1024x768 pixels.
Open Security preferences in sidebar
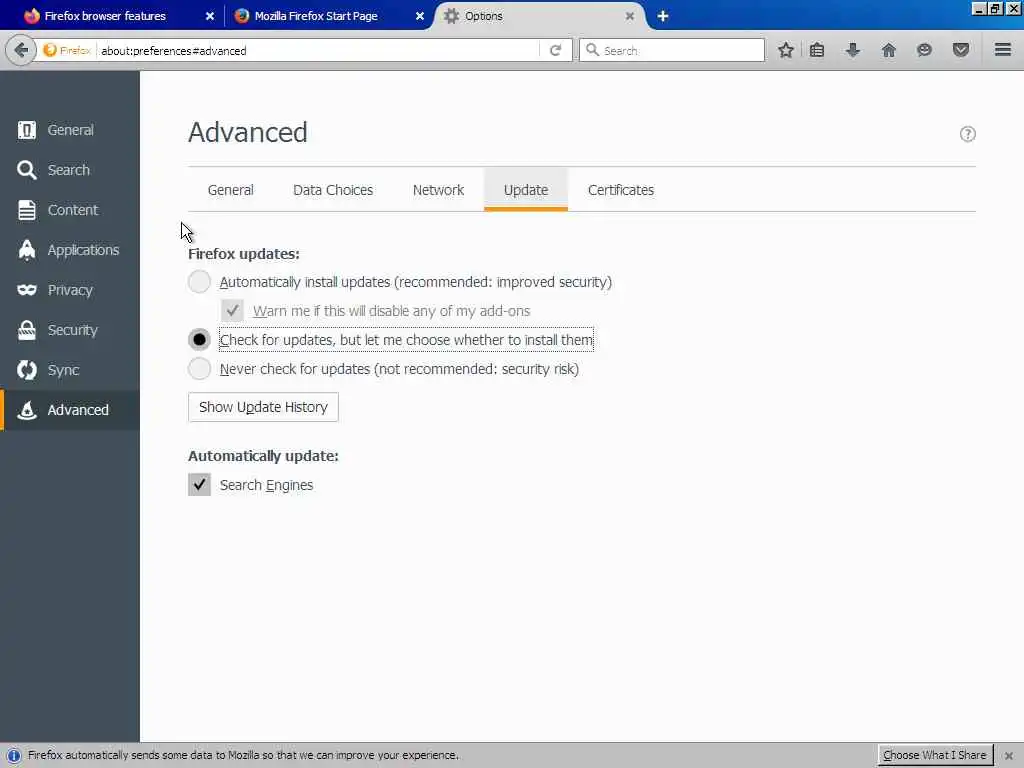point(70,330)
